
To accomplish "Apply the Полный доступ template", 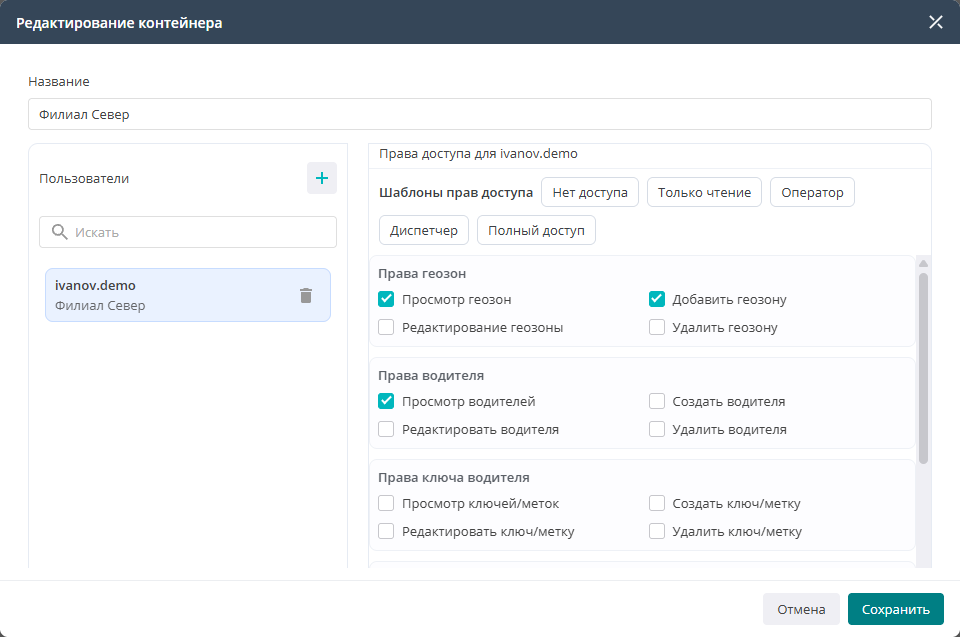I will tap(536, 230).
